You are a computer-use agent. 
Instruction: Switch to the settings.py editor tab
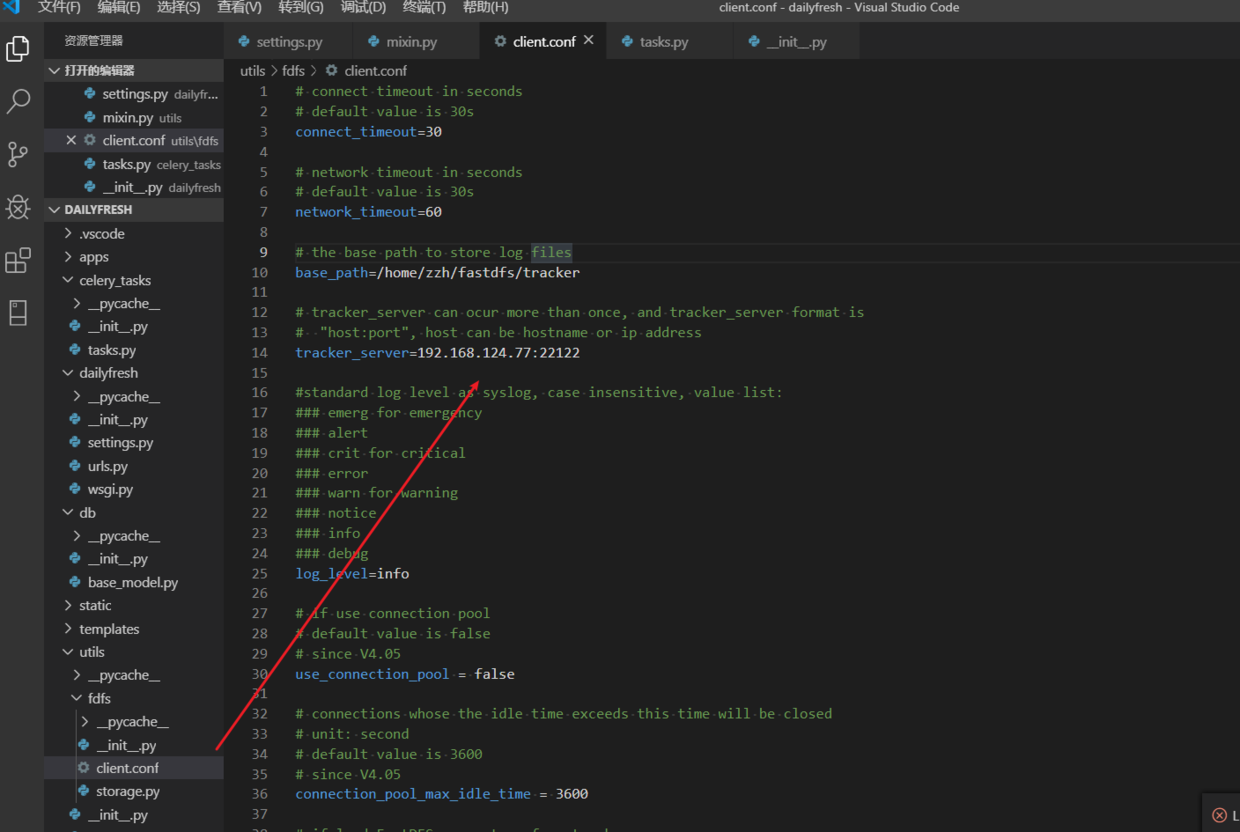289,42
